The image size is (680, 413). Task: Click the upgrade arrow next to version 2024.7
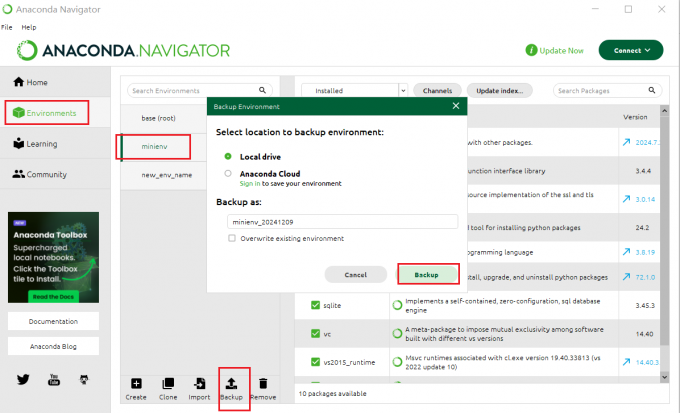click(627, 142)
